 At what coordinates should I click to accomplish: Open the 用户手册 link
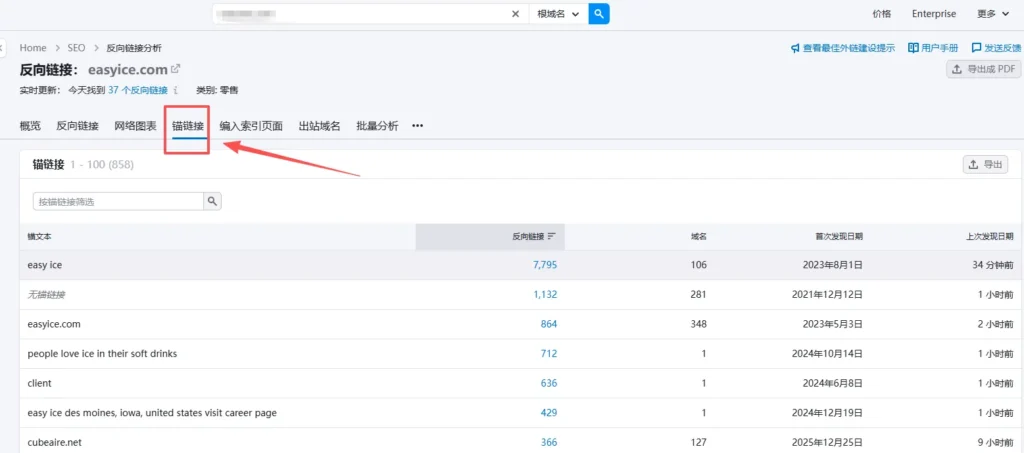(934, 48)
